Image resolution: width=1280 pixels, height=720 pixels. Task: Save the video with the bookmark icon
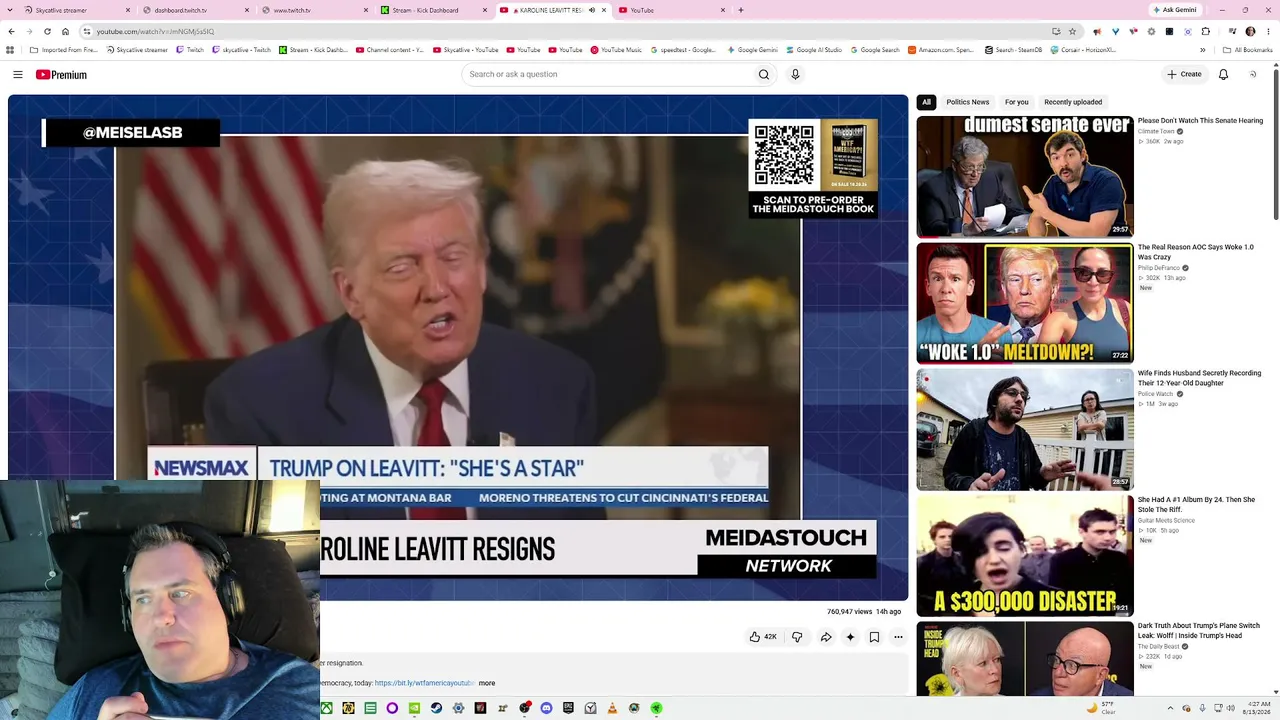pos(874,637)
